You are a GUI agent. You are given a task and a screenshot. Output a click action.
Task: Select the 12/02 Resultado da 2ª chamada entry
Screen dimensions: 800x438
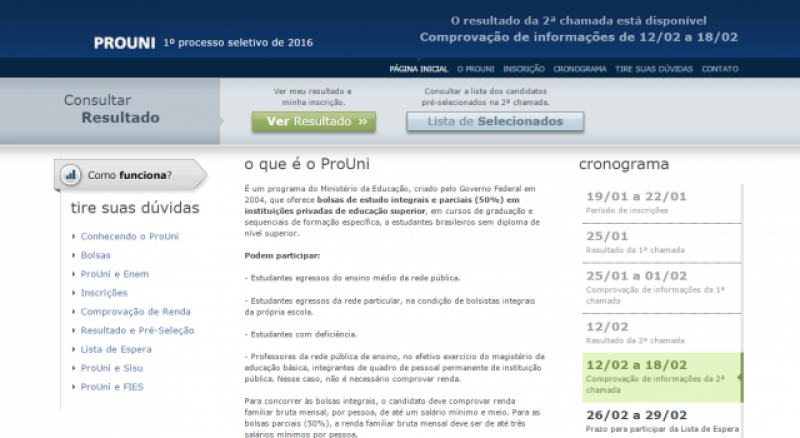661,333
